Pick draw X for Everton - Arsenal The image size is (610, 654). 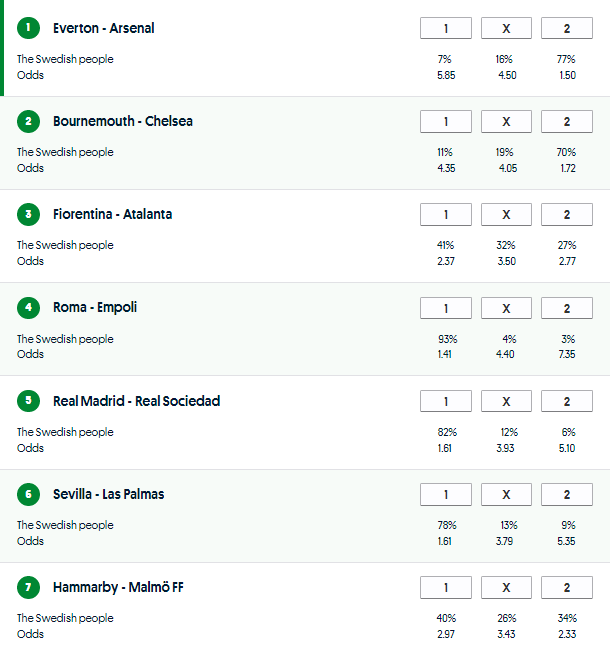[x=506, y=28]
